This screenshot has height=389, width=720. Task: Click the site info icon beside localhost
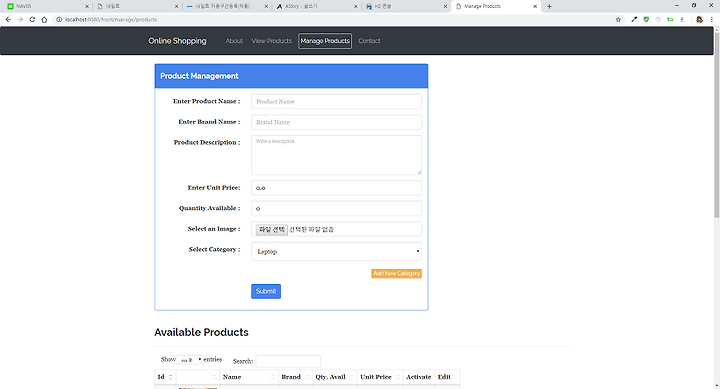59,19
